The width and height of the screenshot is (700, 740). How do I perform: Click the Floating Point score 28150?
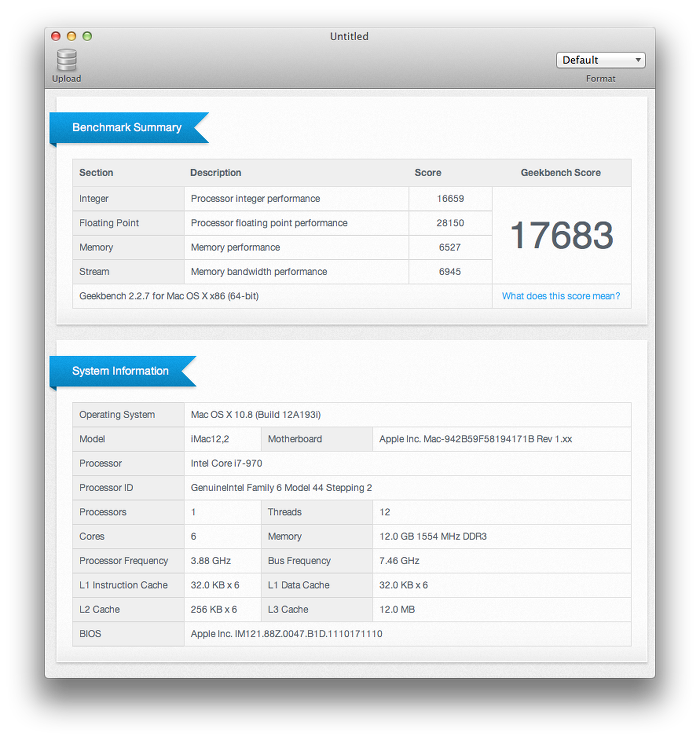click(x=450, y=223)
